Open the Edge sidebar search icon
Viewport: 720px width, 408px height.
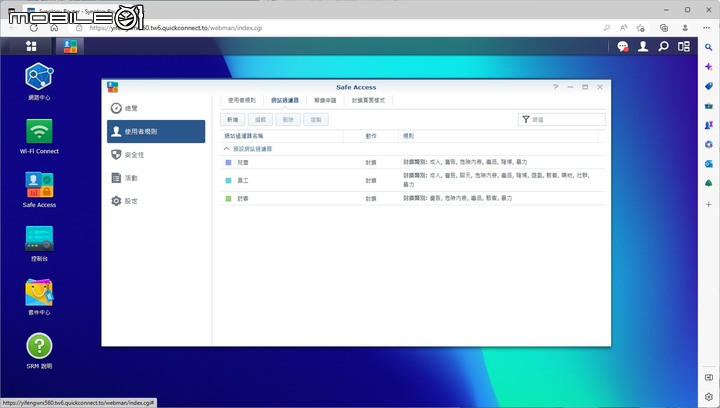point(709,47)
